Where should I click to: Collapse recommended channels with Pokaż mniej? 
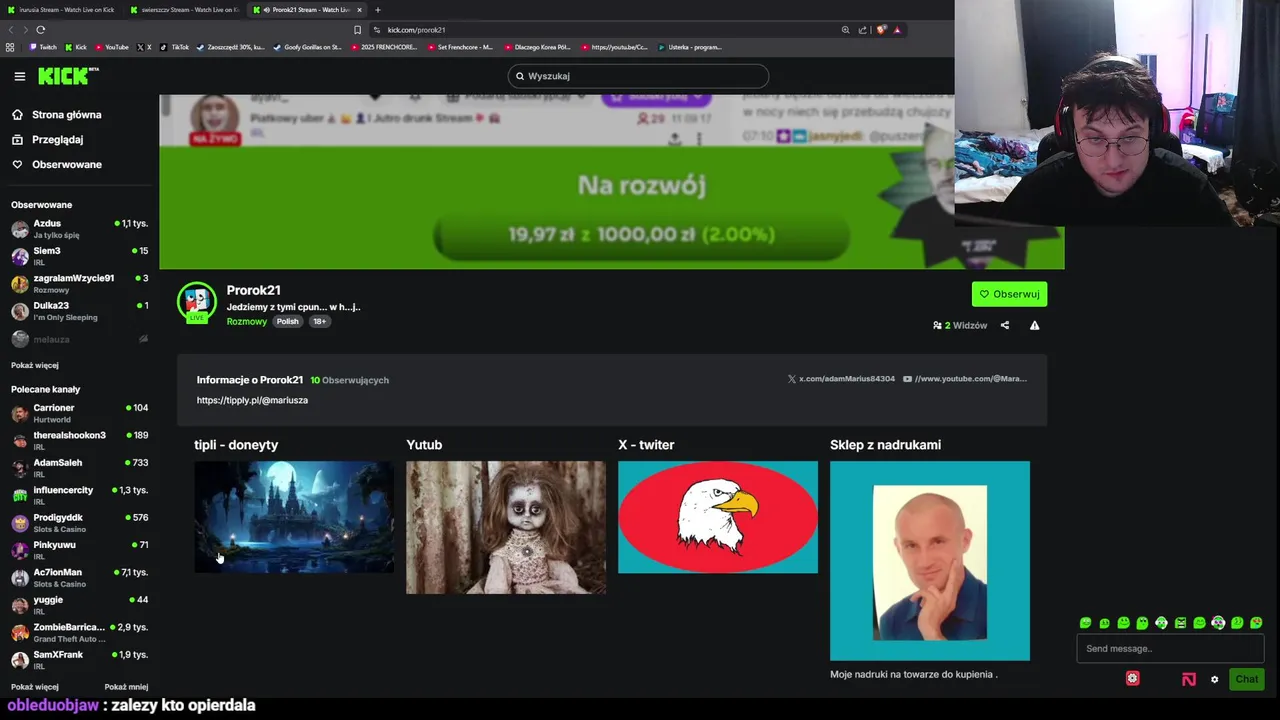126,687
